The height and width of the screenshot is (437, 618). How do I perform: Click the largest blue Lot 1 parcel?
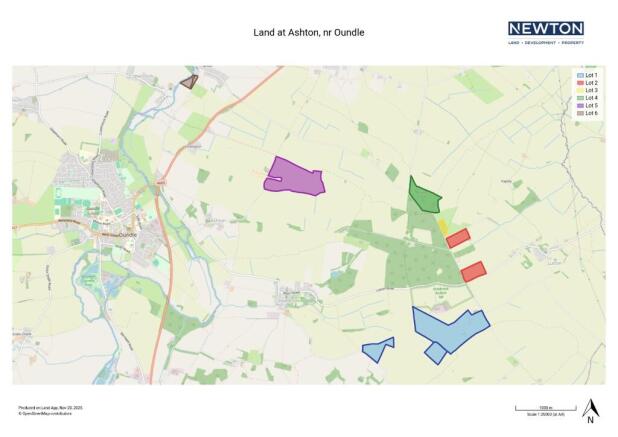click(x=448, y=326)
